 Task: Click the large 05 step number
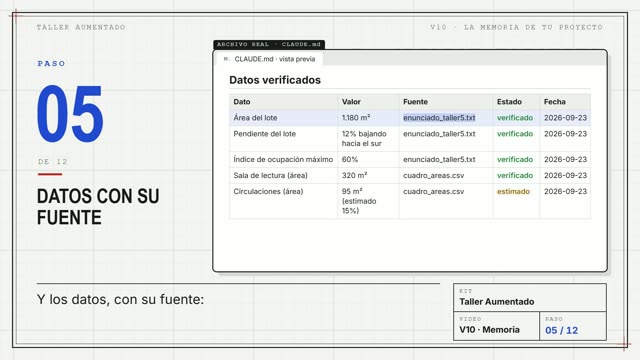[x=70, y=113]
